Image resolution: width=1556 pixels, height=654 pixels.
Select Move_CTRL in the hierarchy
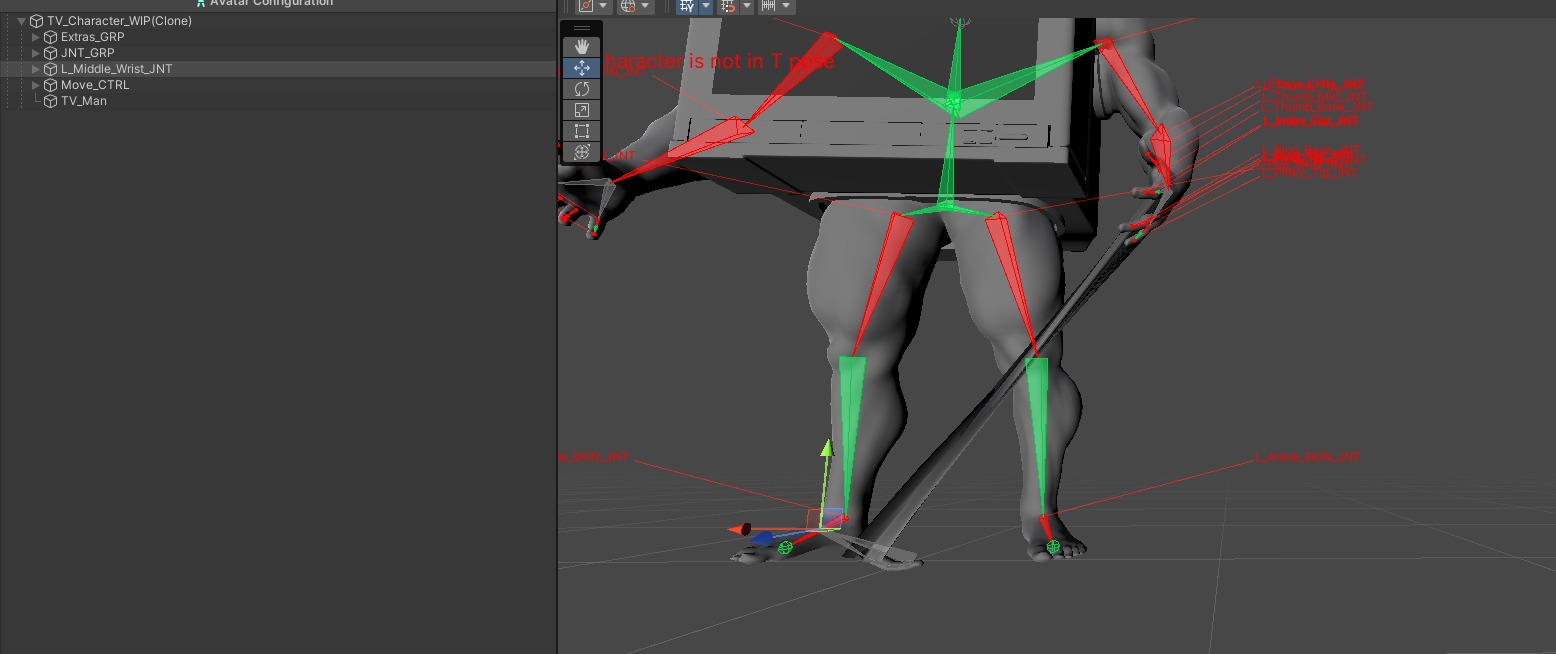(x=94, y=85)
